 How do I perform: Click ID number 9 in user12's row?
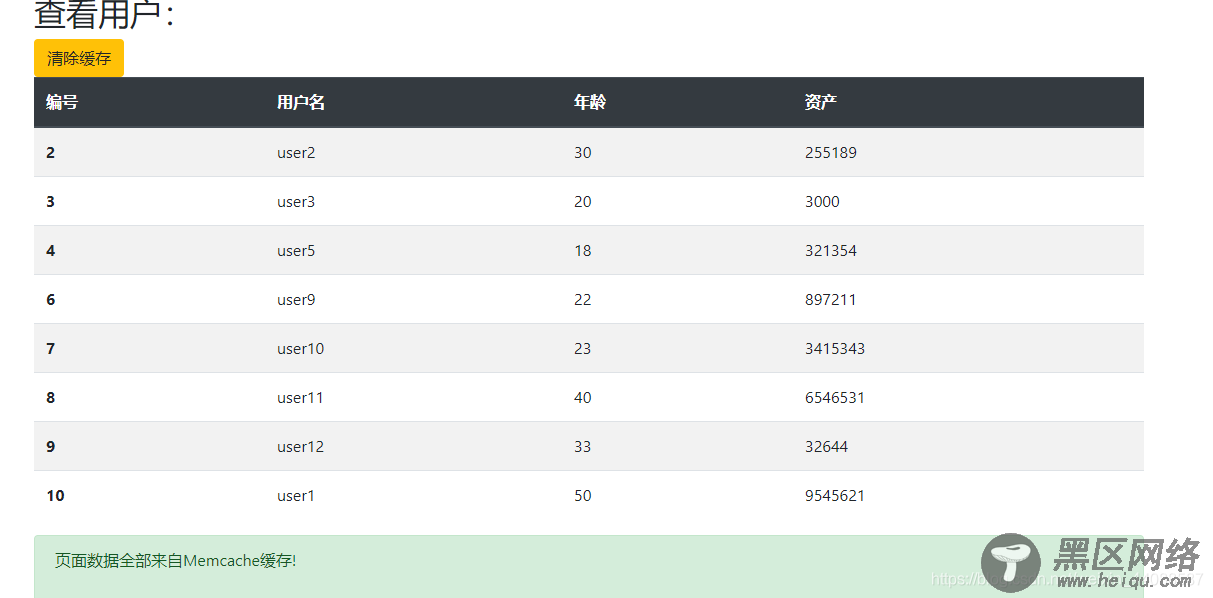pos(51,447)
